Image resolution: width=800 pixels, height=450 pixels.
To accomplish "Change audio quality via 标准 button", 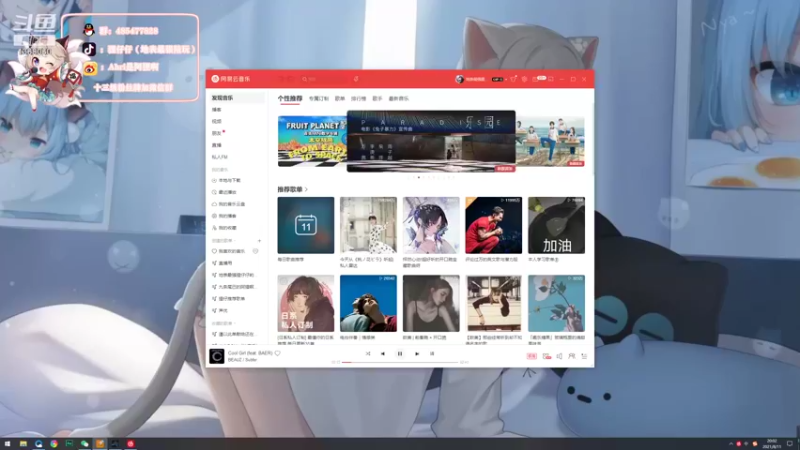I will 532,356.
